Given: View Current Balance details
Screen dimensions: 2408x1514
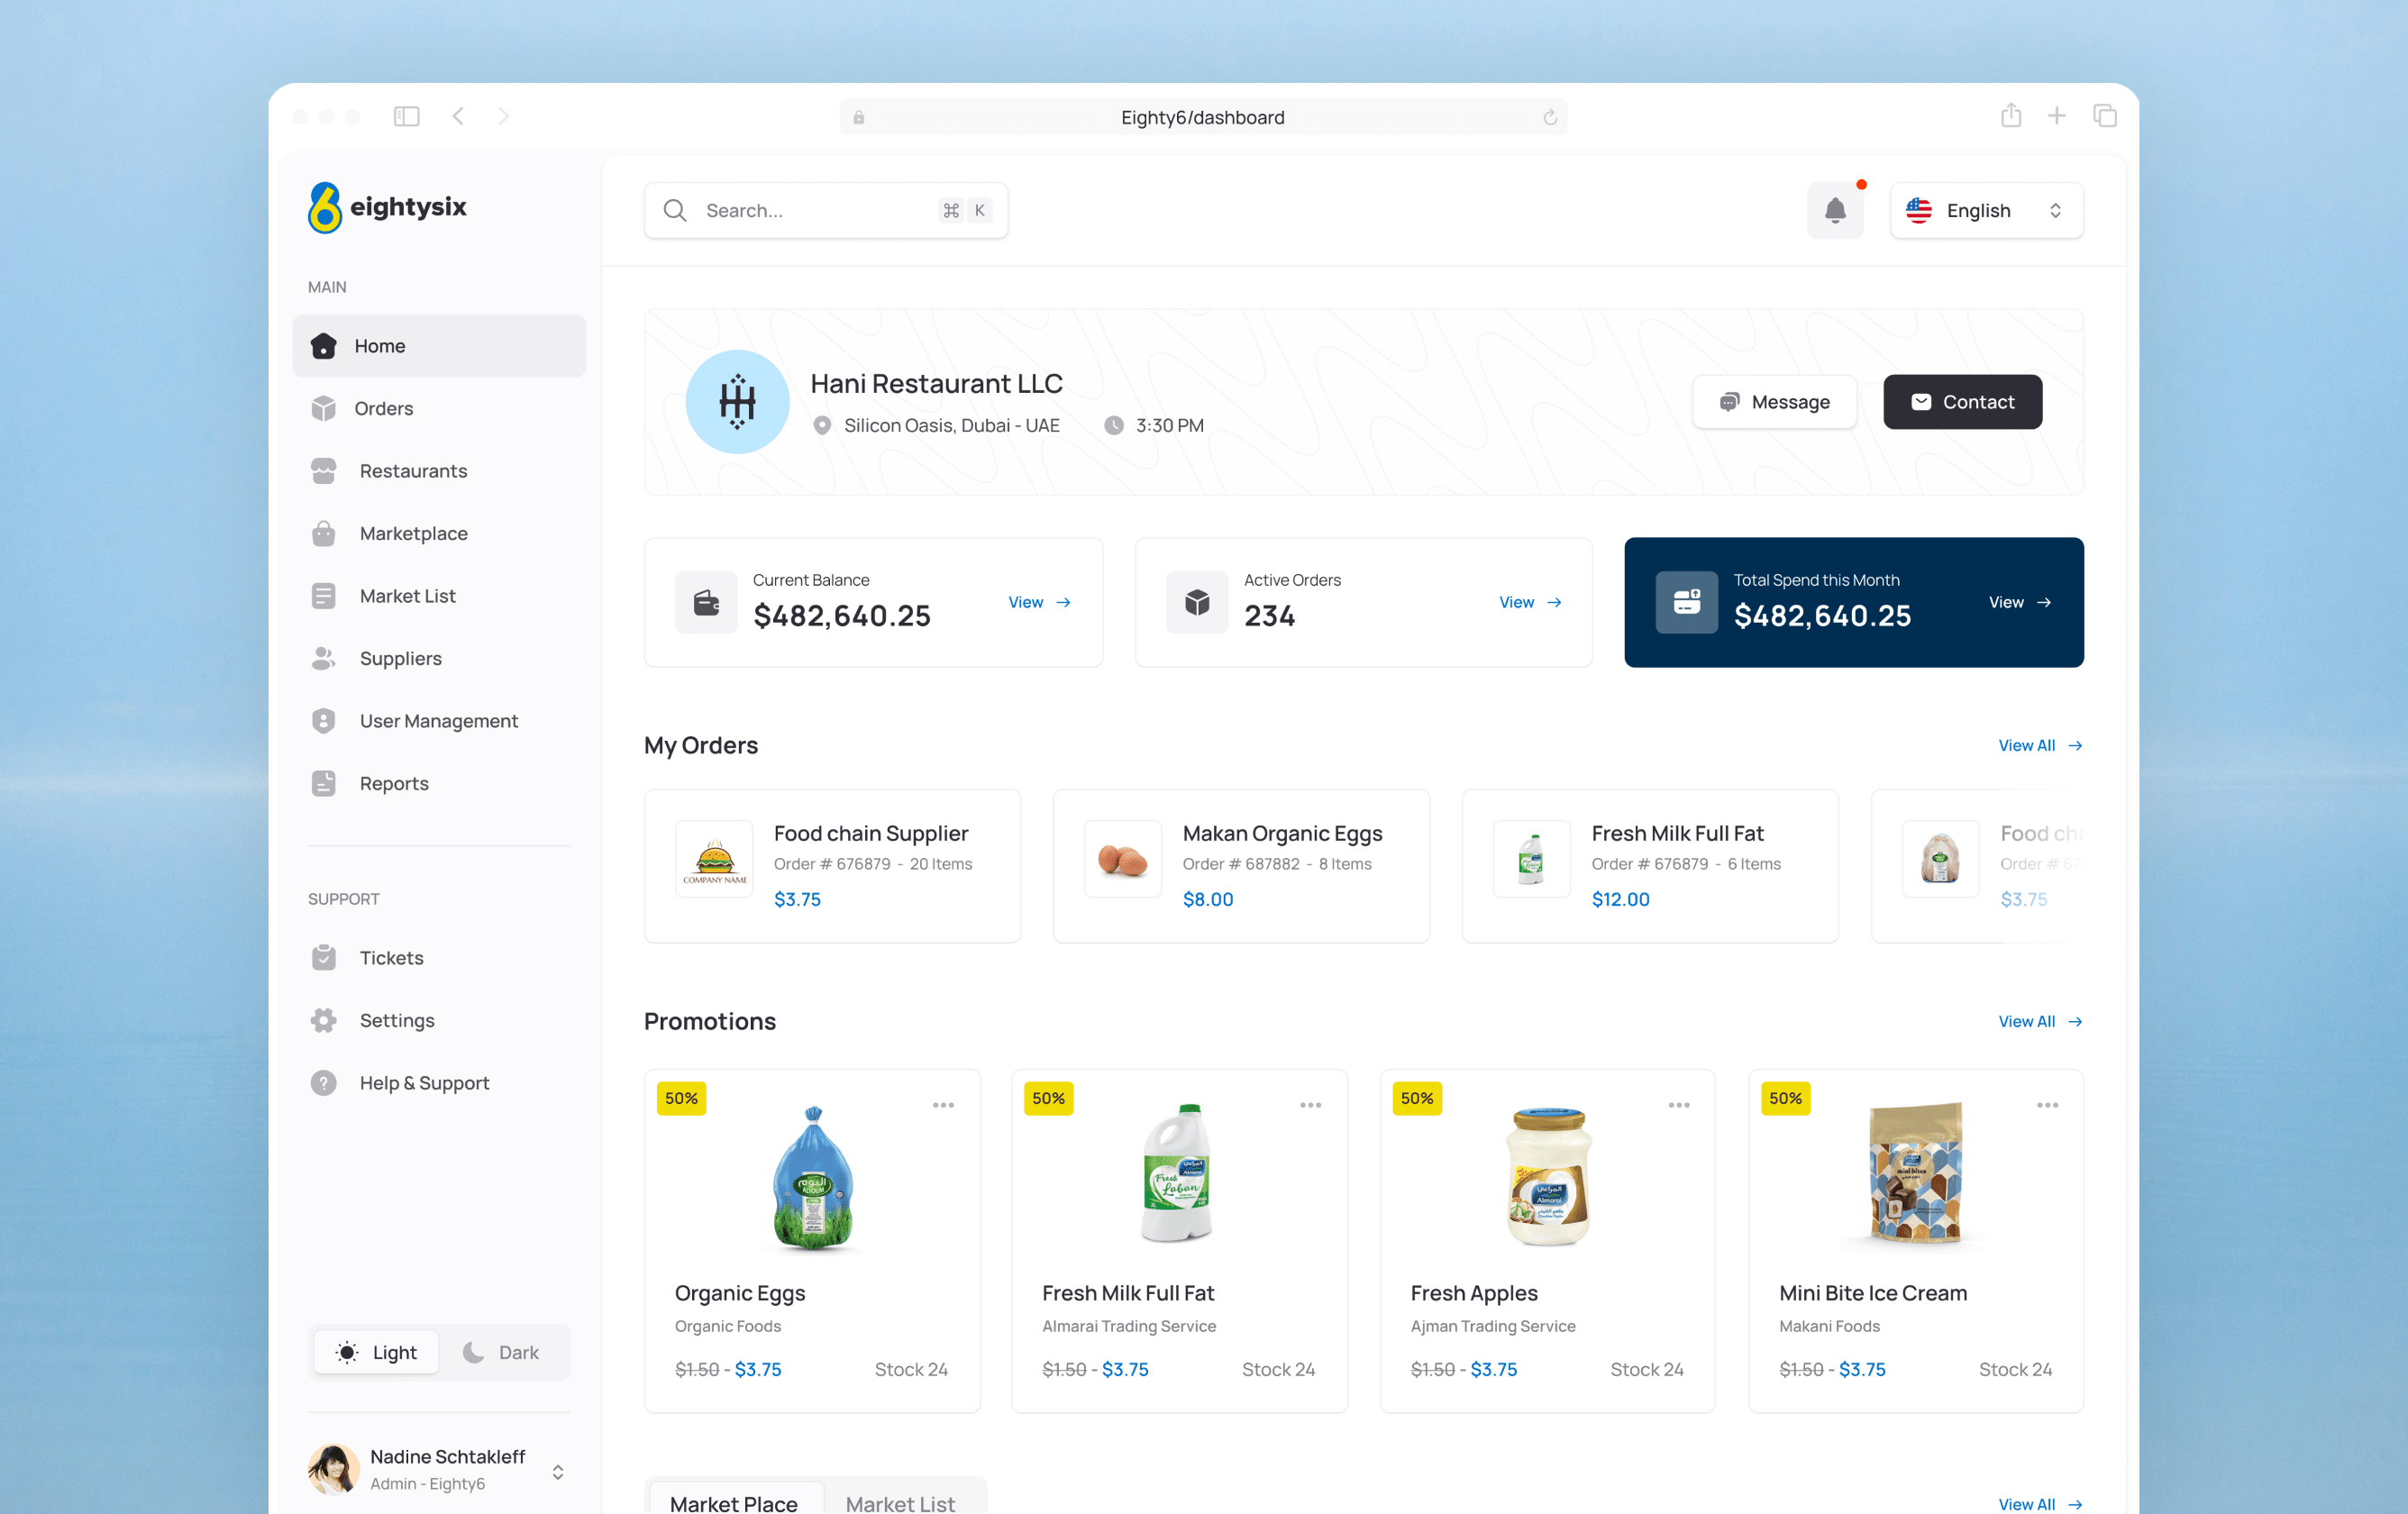Looking at the screenshot, I should pos(1039,602).
